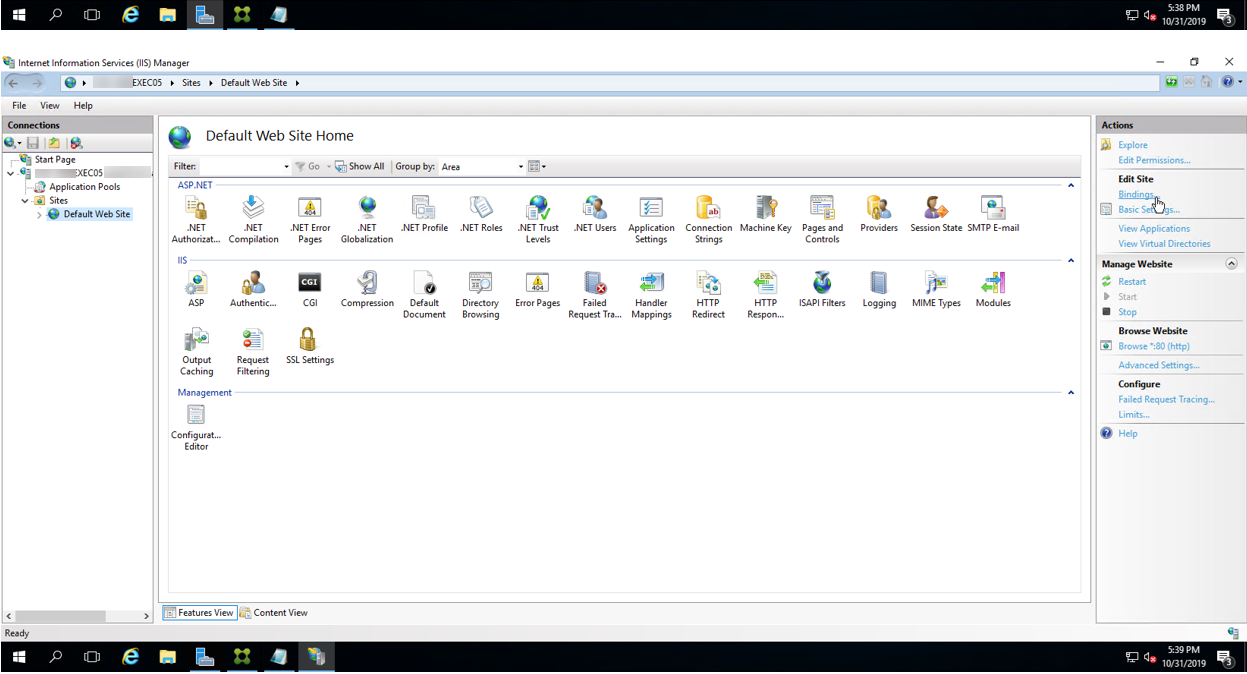Image resolution: width=1247 pixels, height=674 pixels.
Task: Open the Machine Key feature
Action: click(x=765, y=214)
